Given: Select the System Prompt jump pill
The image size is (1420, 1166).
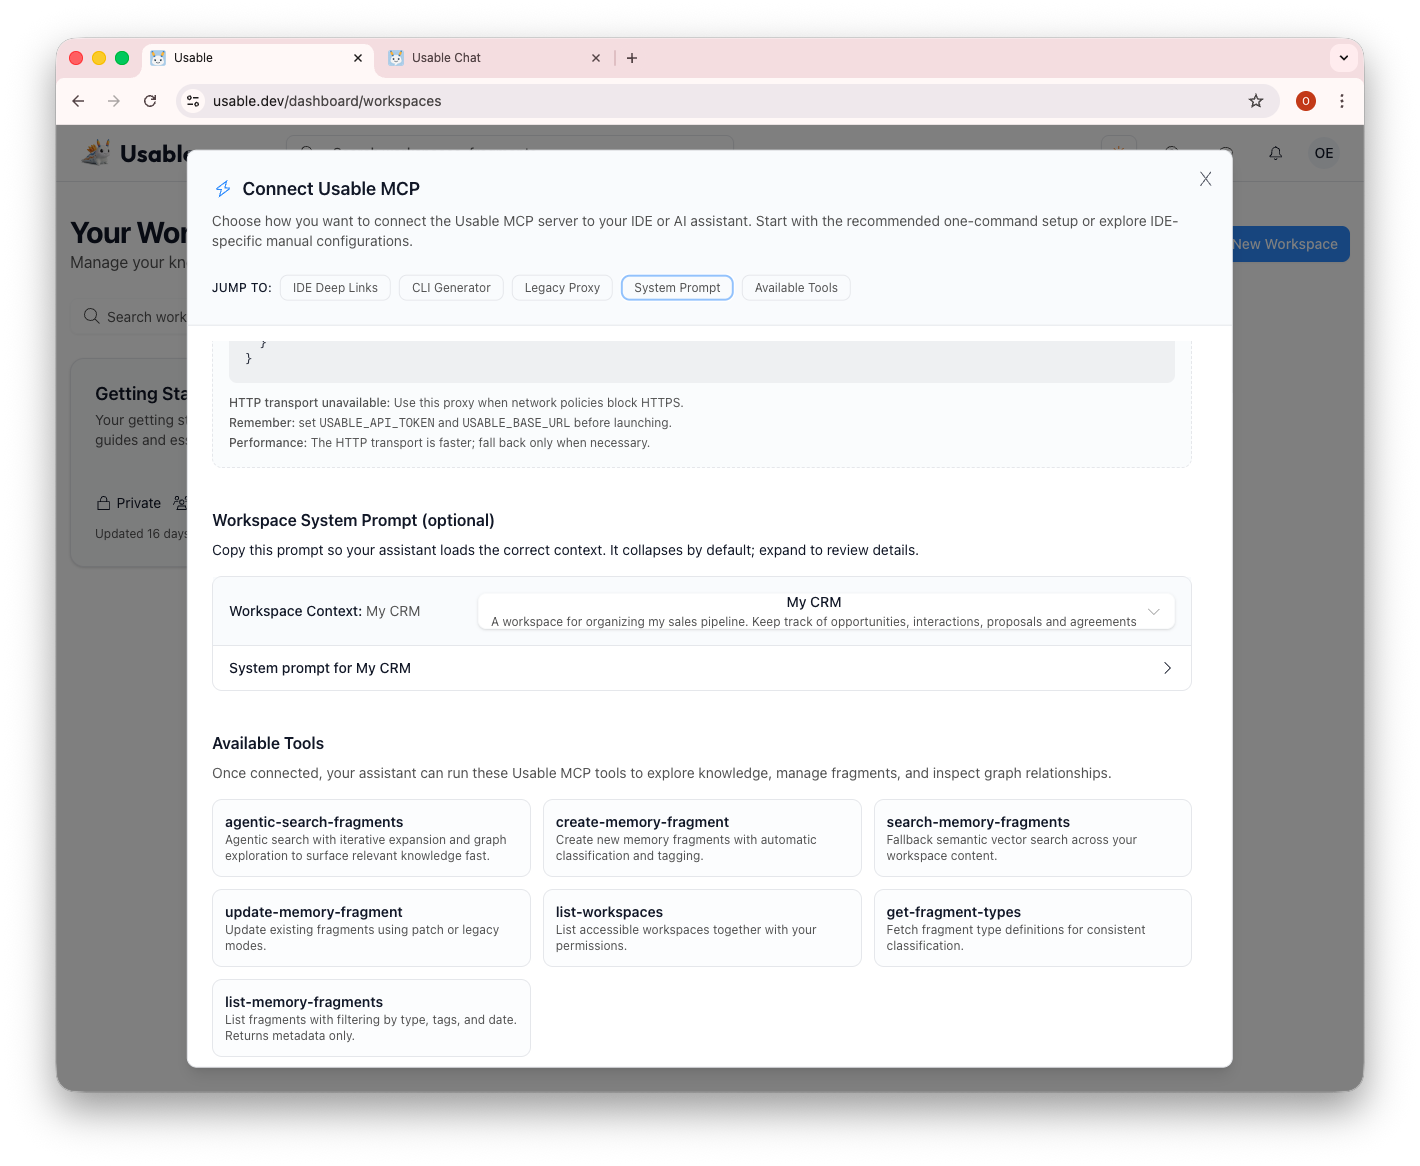Looking at the screenshot, I should (x=677, y=287).
